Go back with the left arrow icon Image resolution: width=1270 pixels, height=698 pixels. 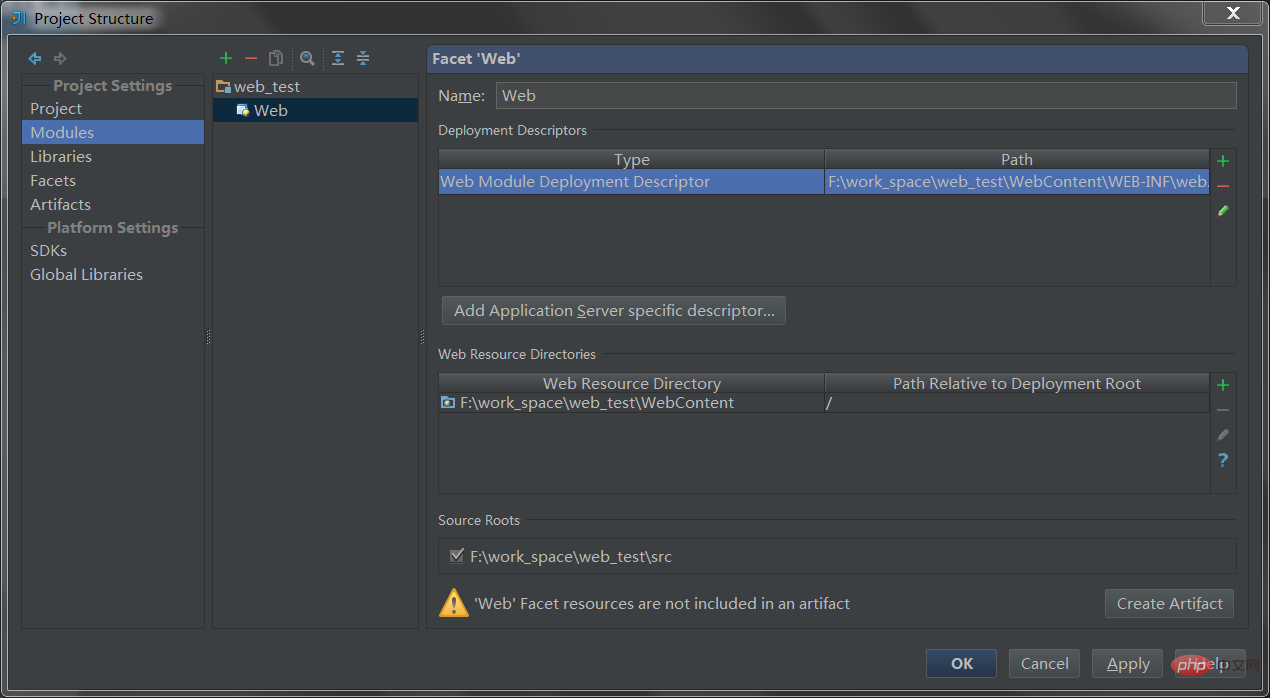coord(35,59)
